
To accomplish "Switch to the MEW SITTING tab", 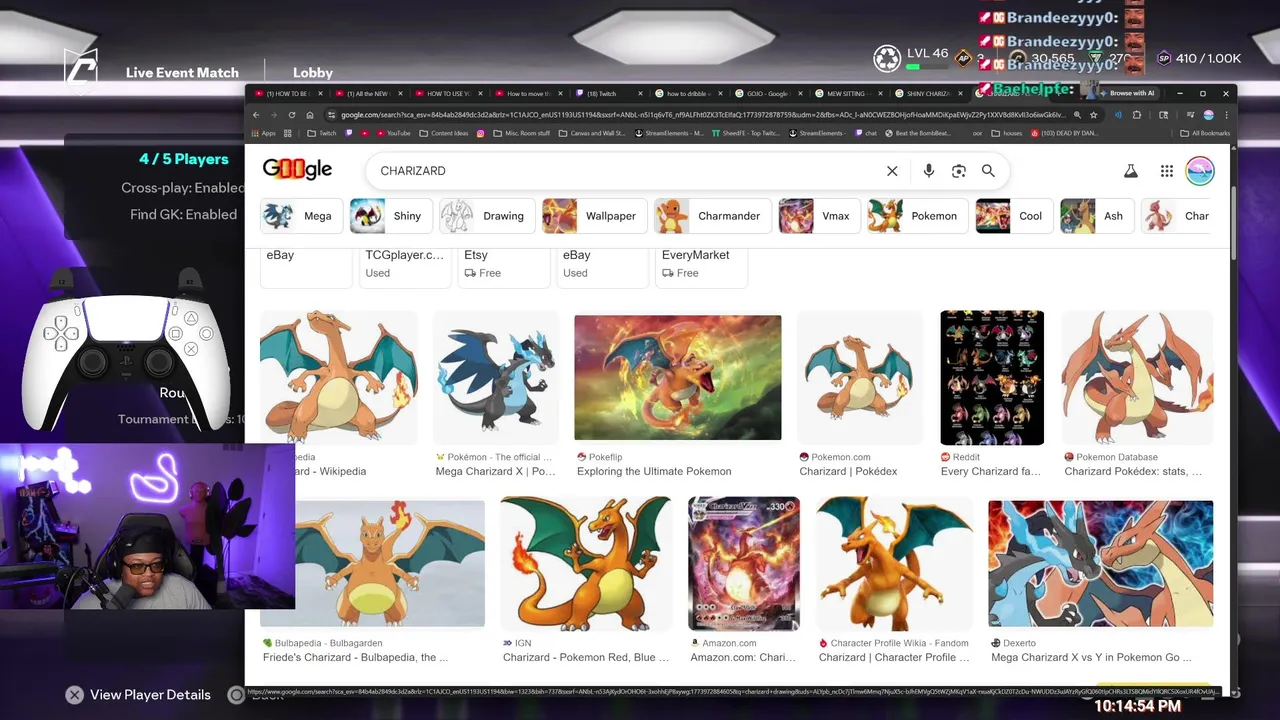I will (x=846, y=94).
